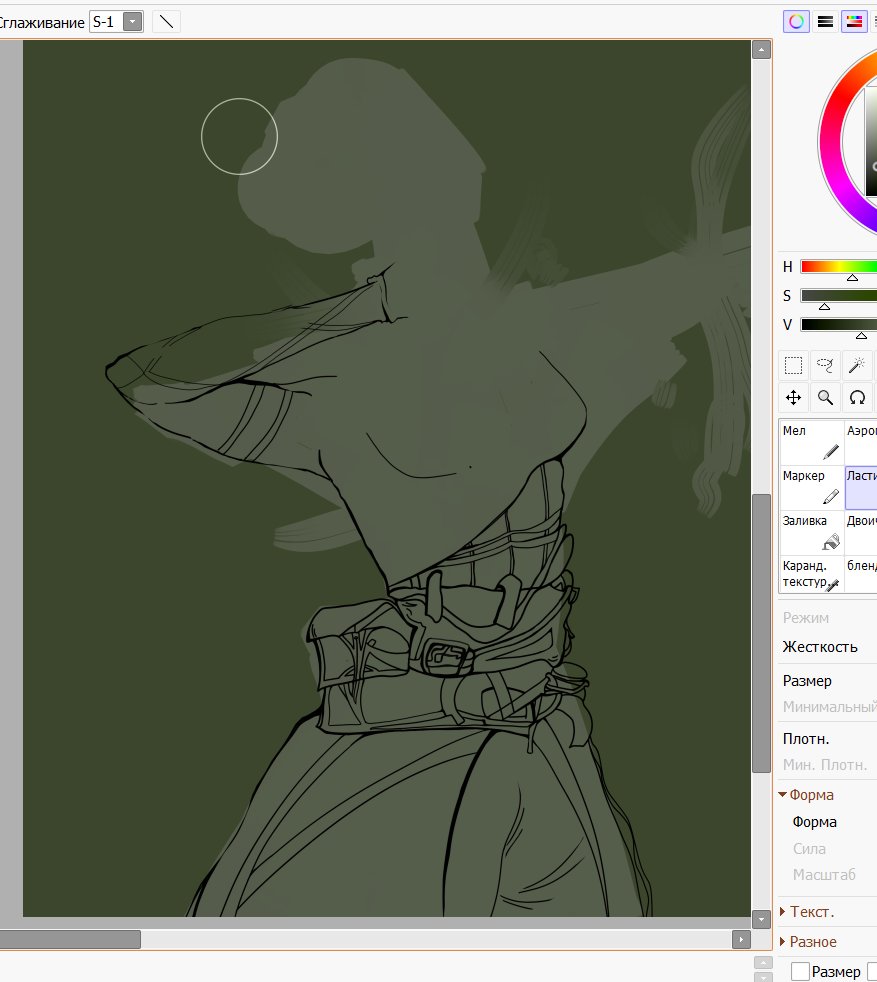Image resolution: width=877 pixels, height=982 pixels.
Task: Click the horizontal scrollbar right arrow
Action: tap(741, 939)
